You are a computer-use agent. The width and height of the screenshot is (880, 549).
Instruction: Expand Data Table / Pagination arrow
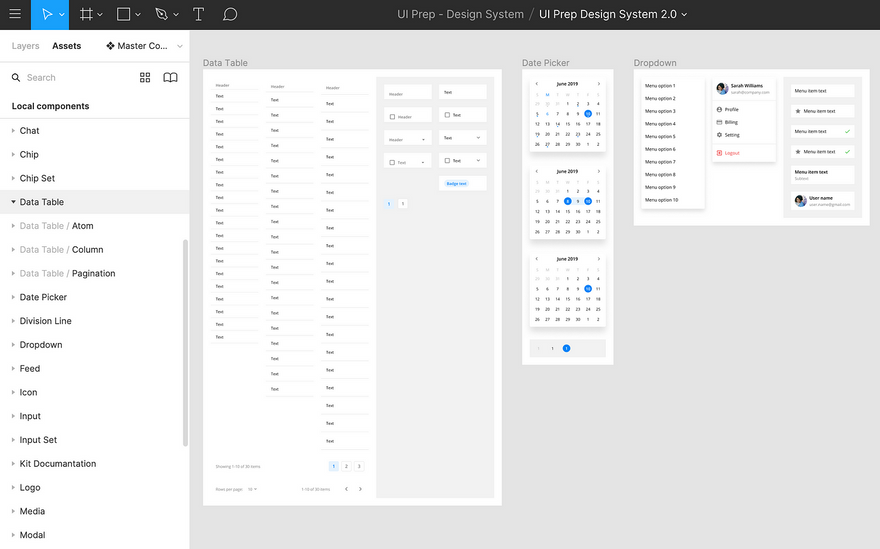pos(13,273)
